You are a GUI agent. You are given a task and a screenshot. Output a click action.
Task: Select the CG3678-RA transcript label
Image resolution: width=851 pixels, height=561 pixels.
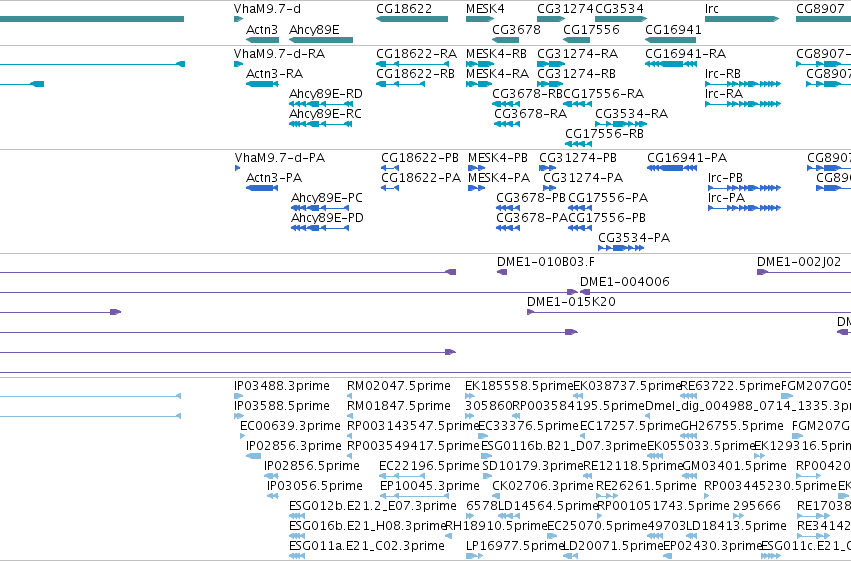click(530, 114)
